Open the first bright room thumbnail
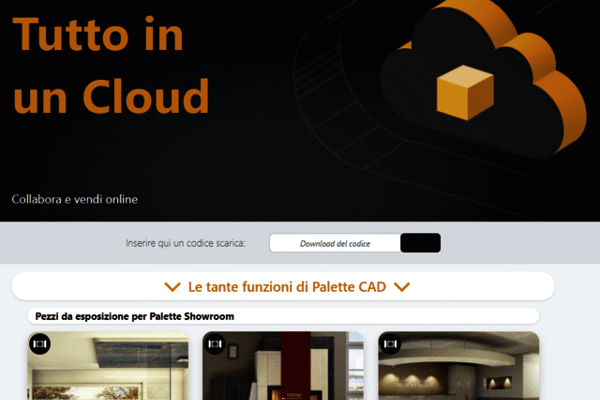 108,366
